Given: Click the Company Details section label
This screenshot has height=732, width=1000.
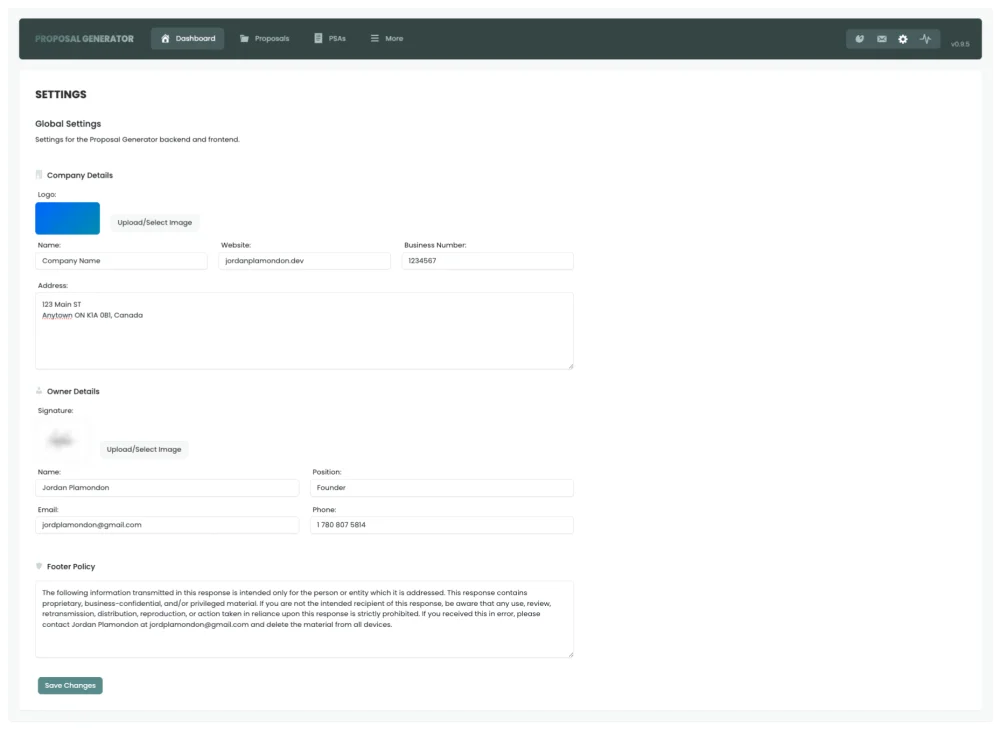Looking at the screenshot, I should coord(80,175).
